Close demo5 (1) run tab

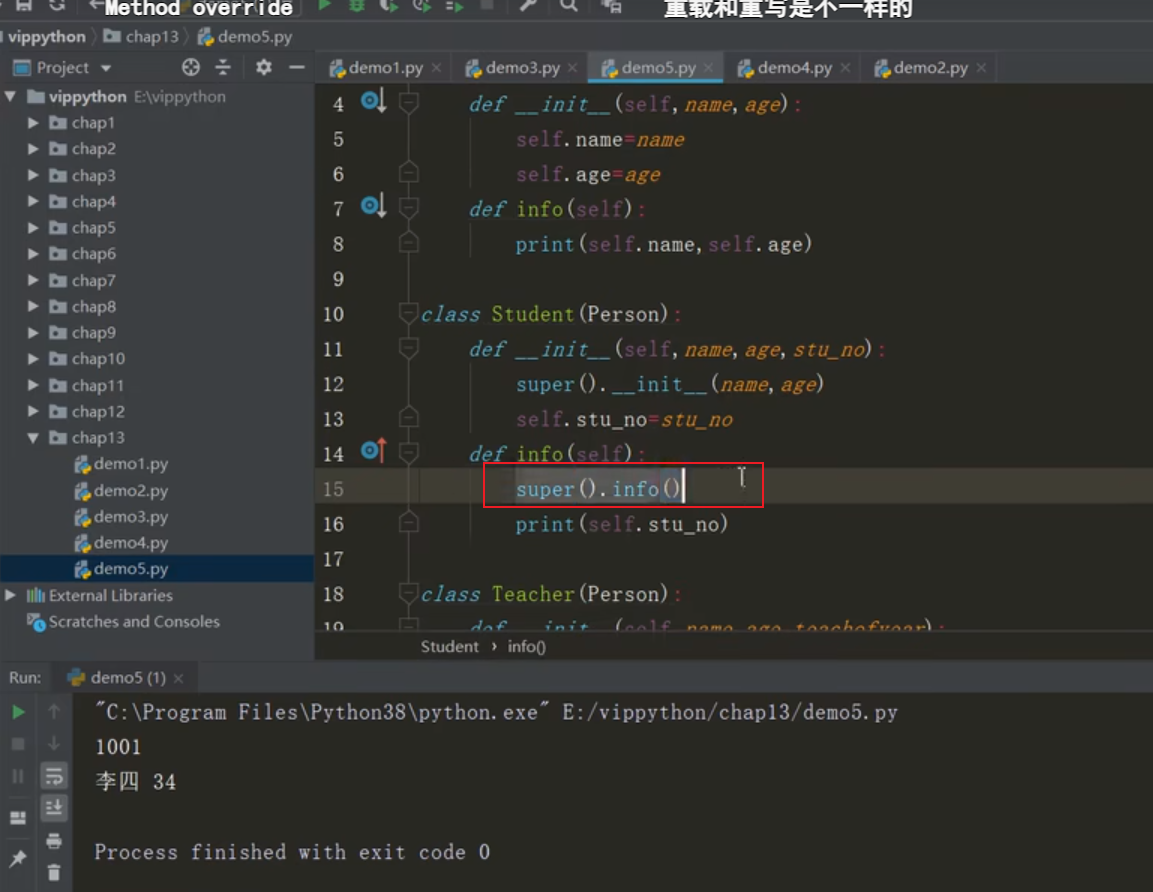[x=178, y=678]
